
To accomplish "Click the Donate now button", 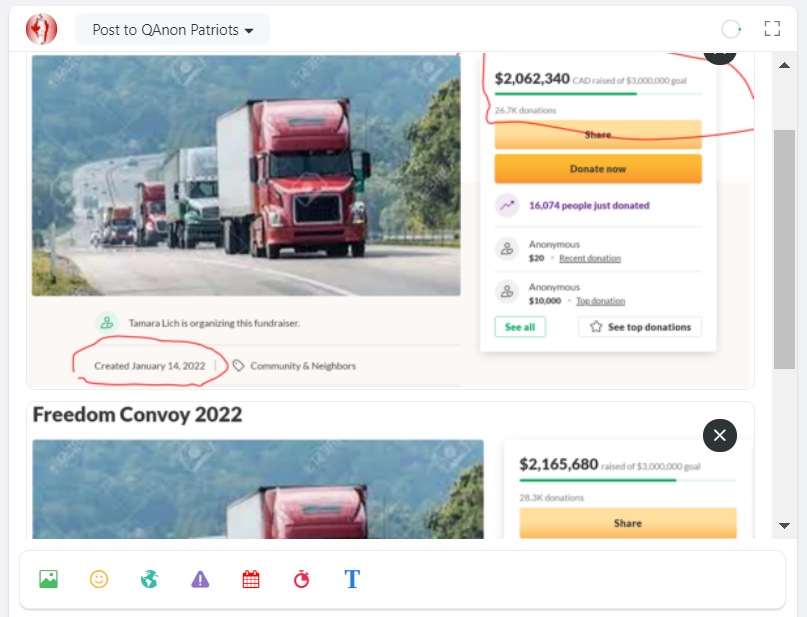I will pos(598,169).
